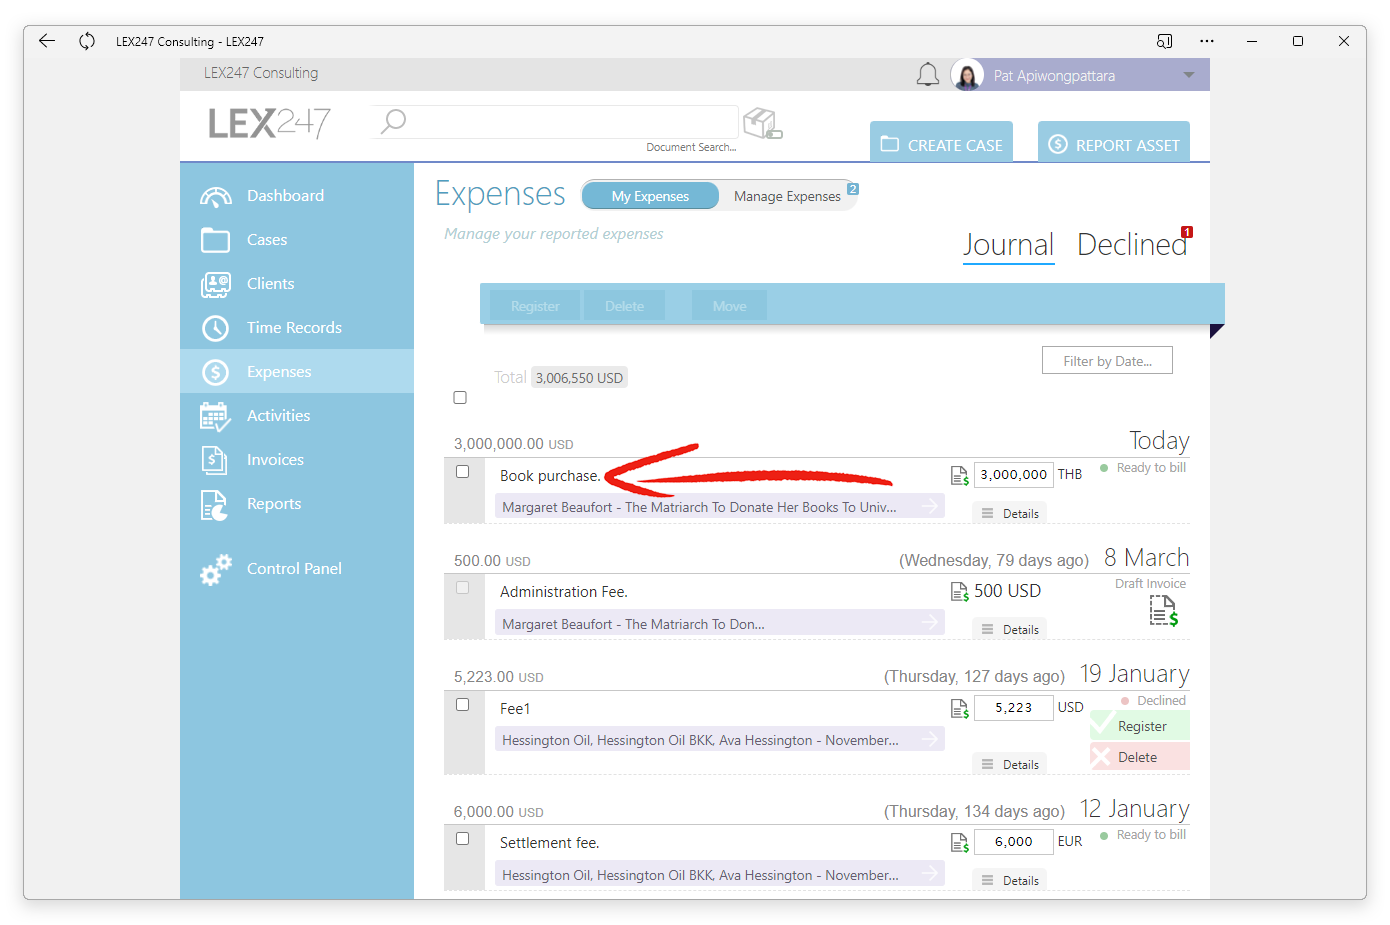
Task: Tick the select-all expenses checkbox
Action: (460, 397)
